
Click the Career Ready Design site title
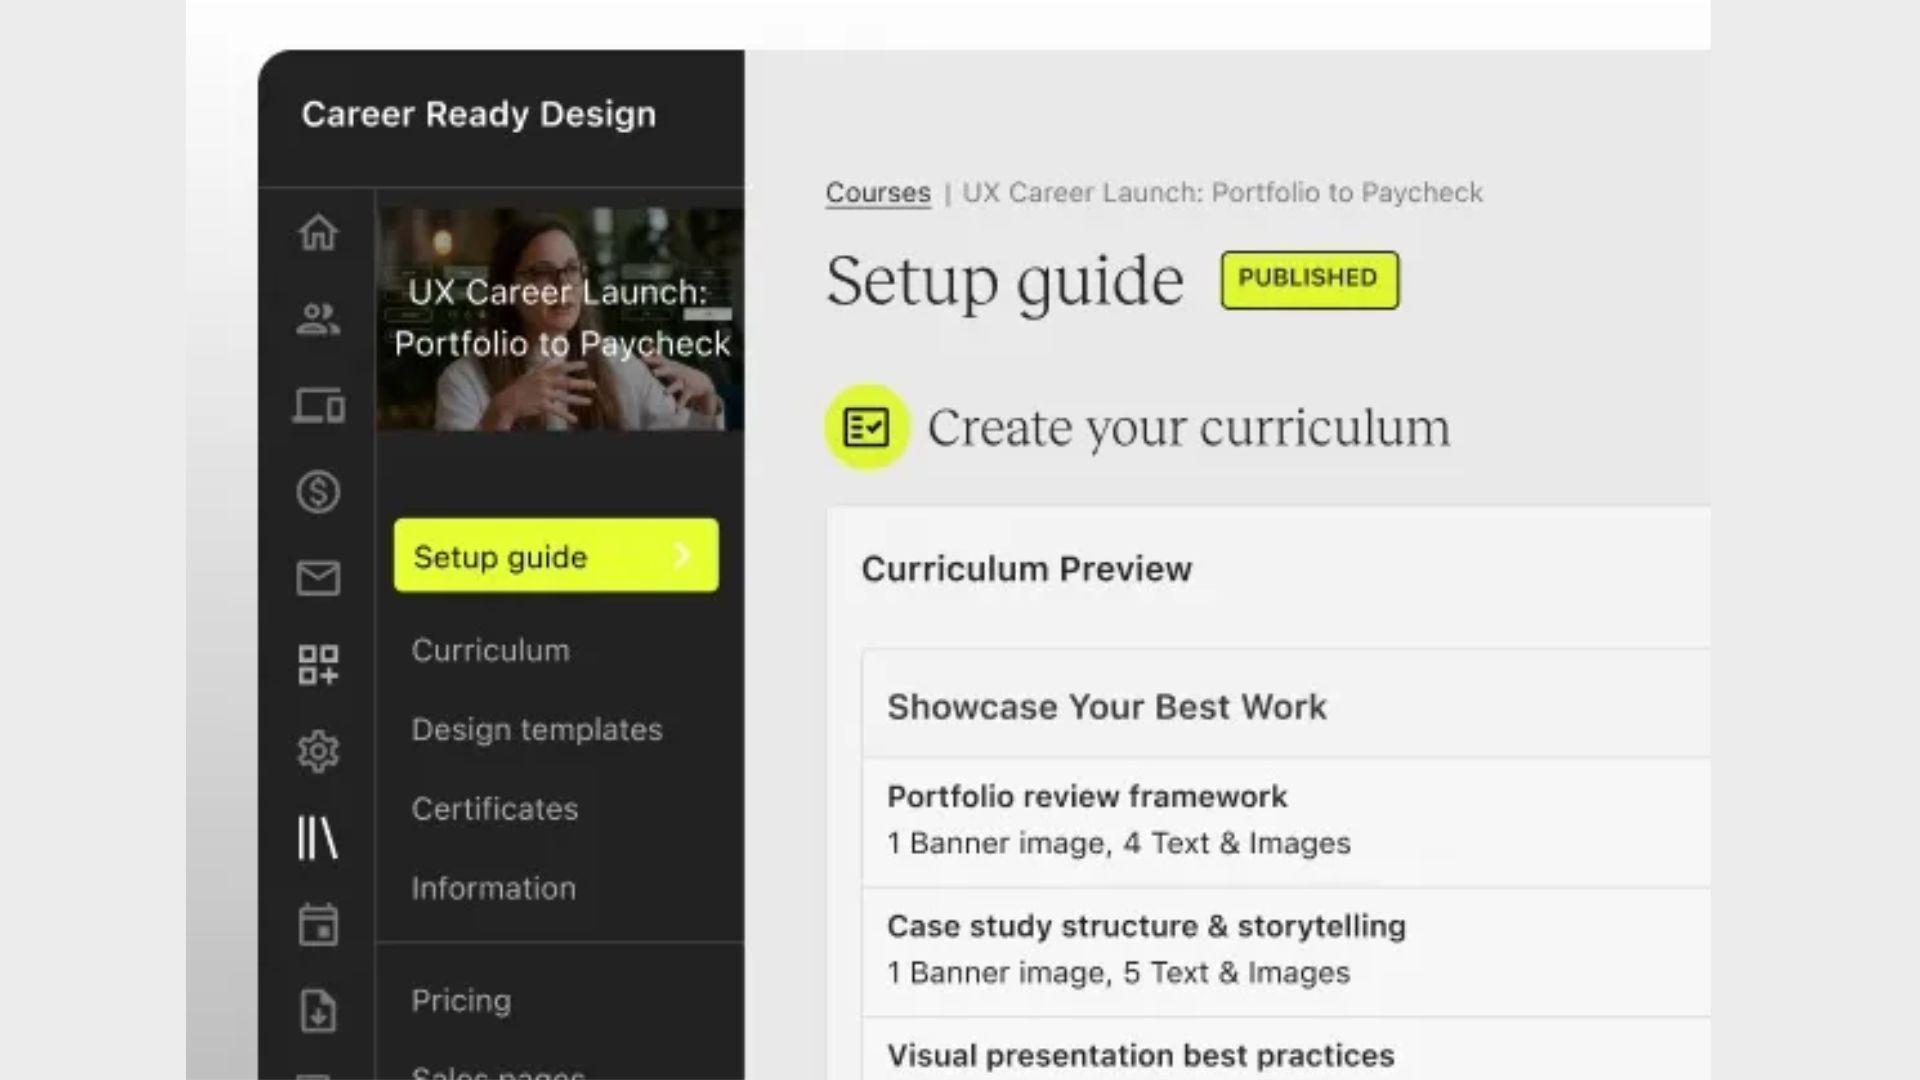pos(479,114)
